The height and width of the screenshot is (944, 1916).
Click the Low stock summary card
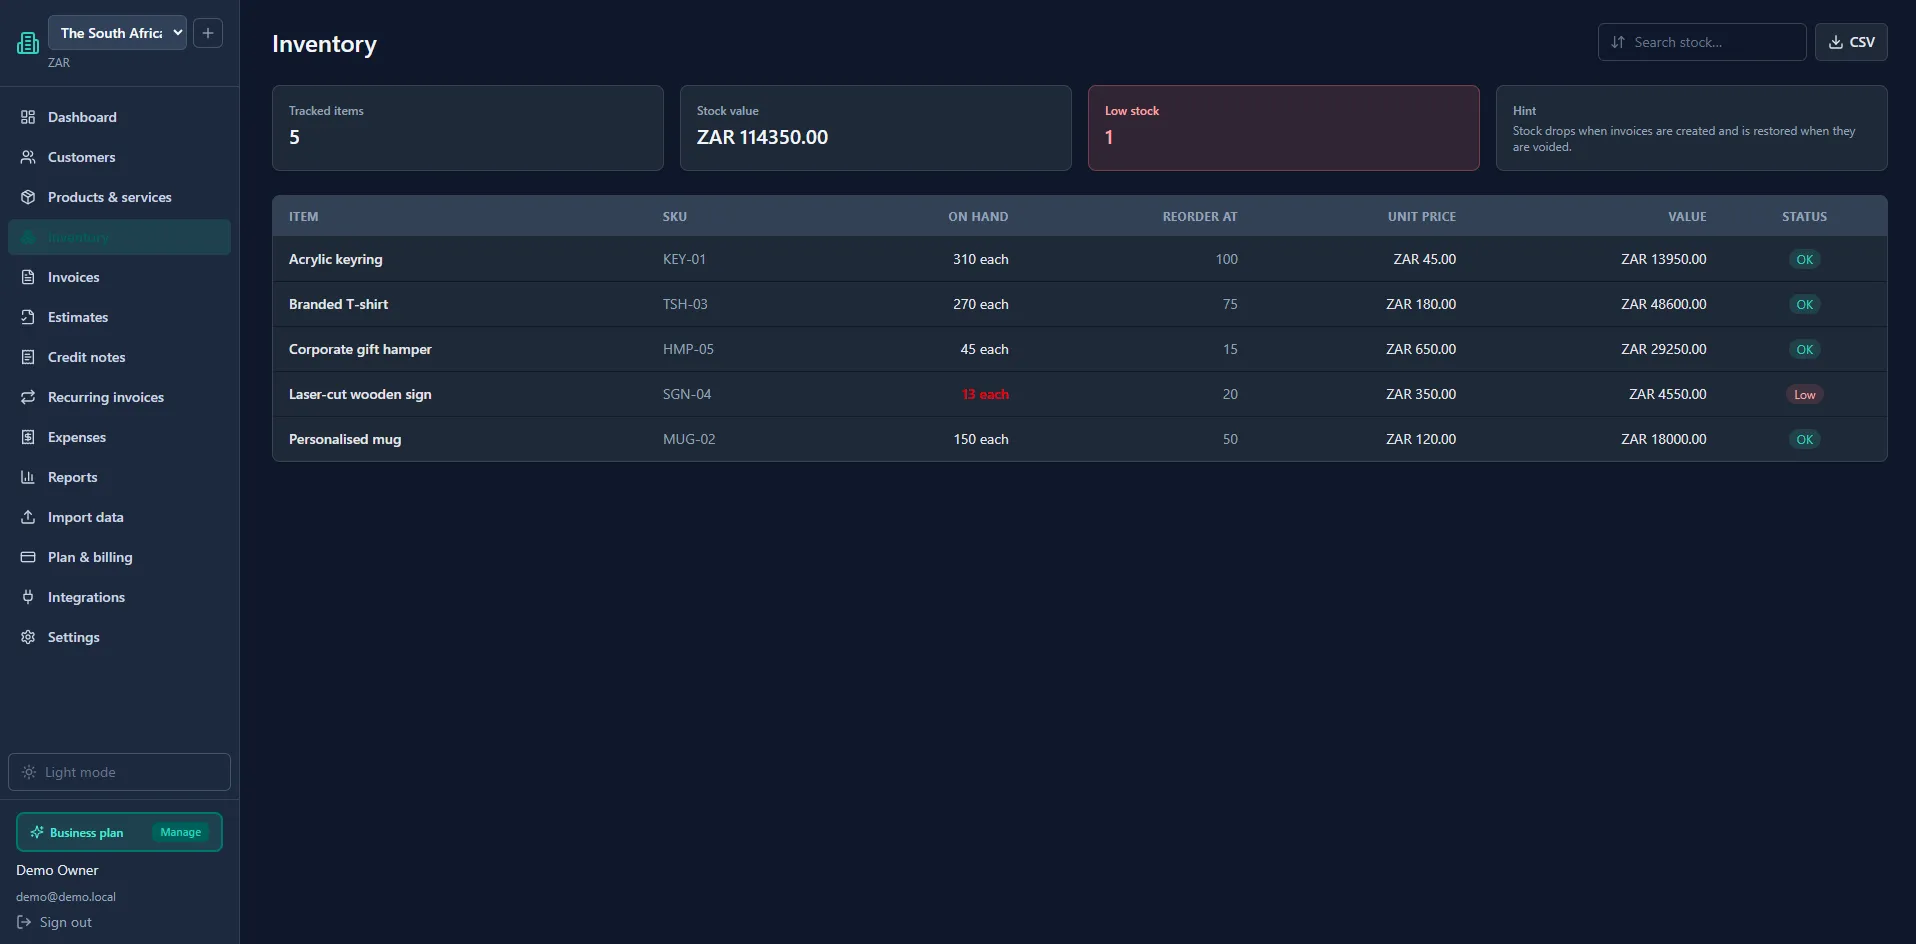[1283, 128]
